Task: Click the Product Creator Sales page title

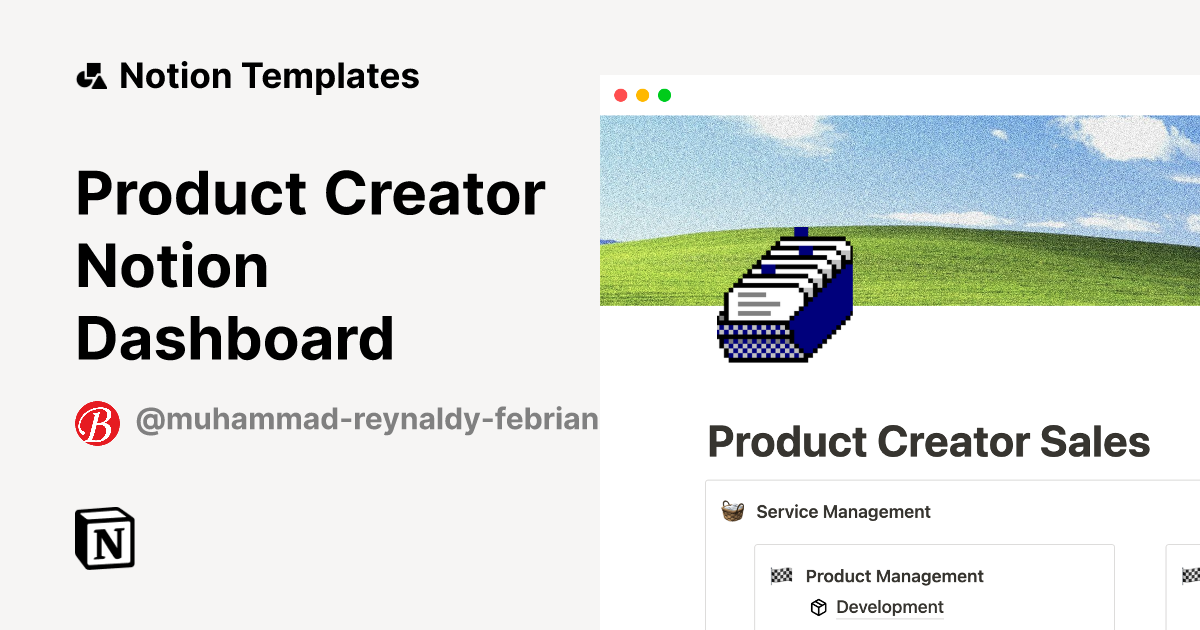Action: pos(928,441)
